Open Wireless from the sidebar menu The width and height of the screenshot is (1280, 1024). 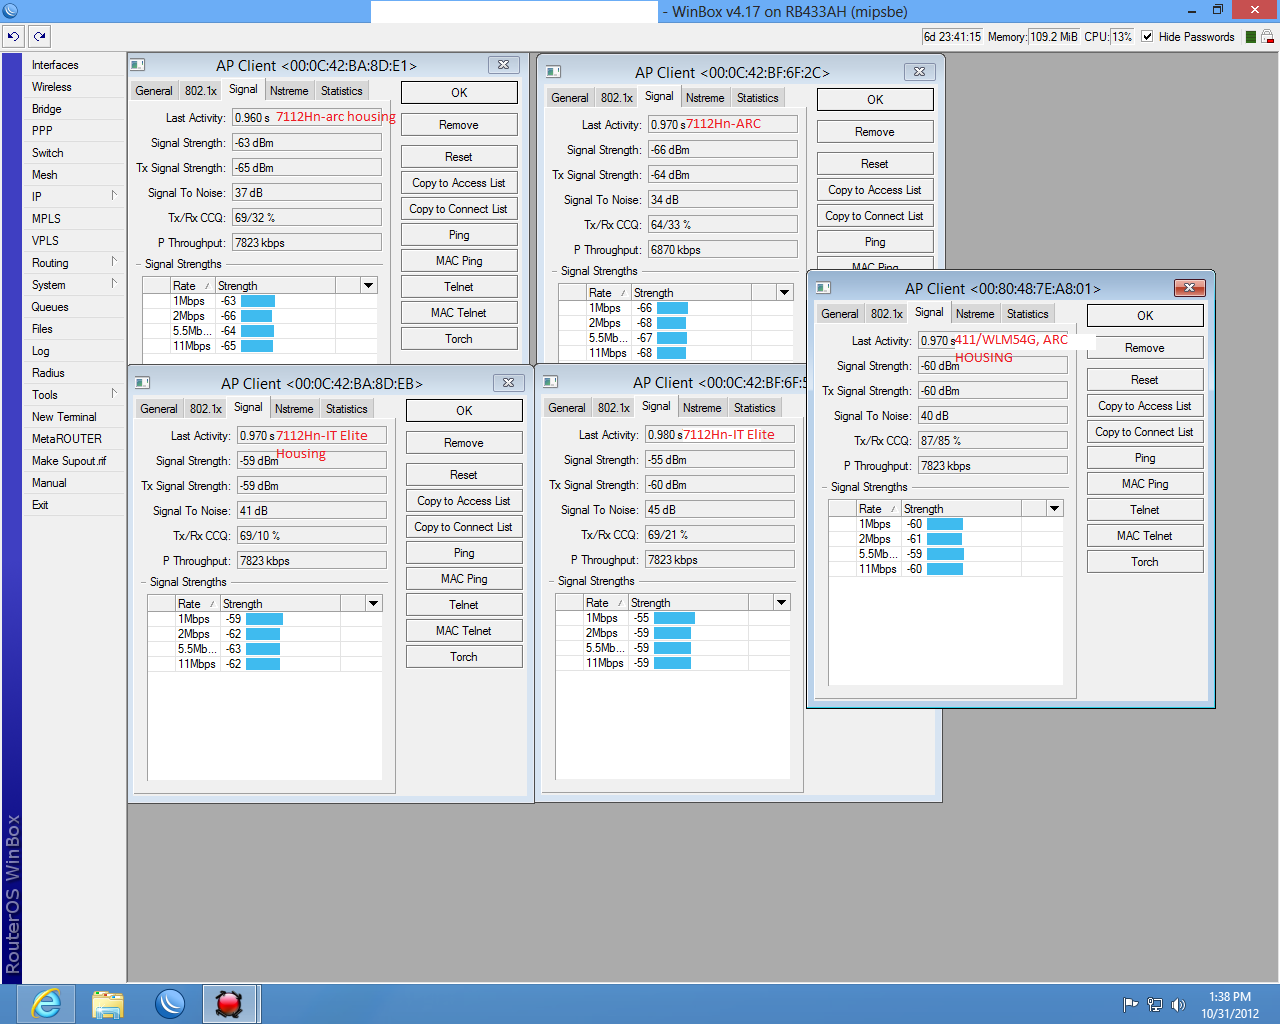click(x=52, y=87)
